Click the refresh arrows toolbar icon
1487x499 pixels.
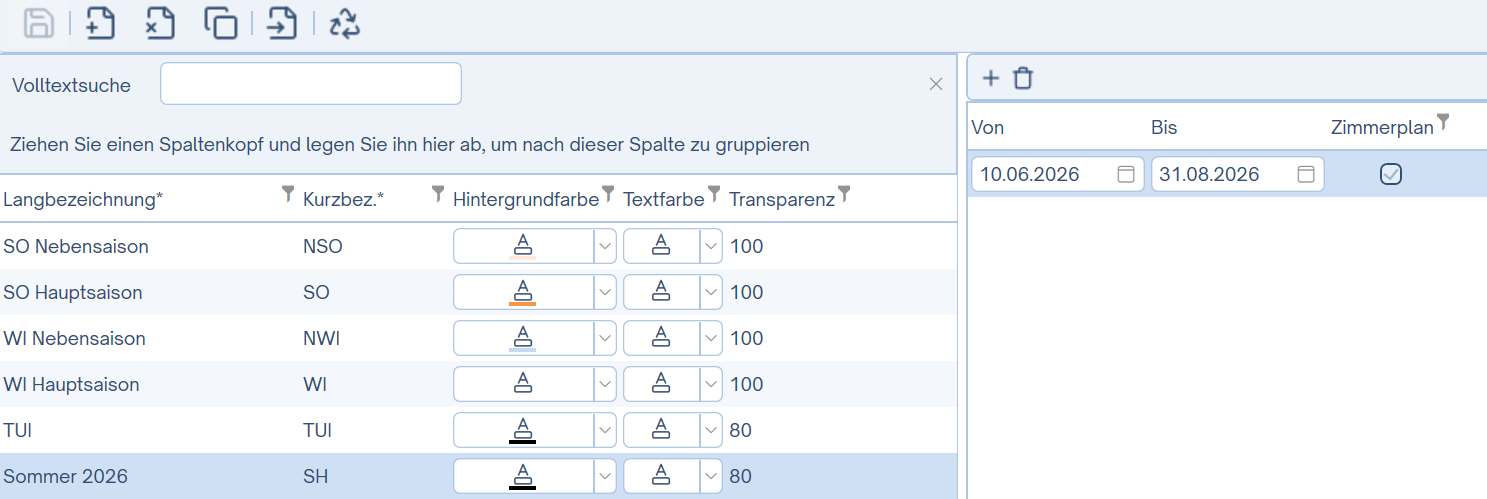pyautogui.click(x=344, y=23)
